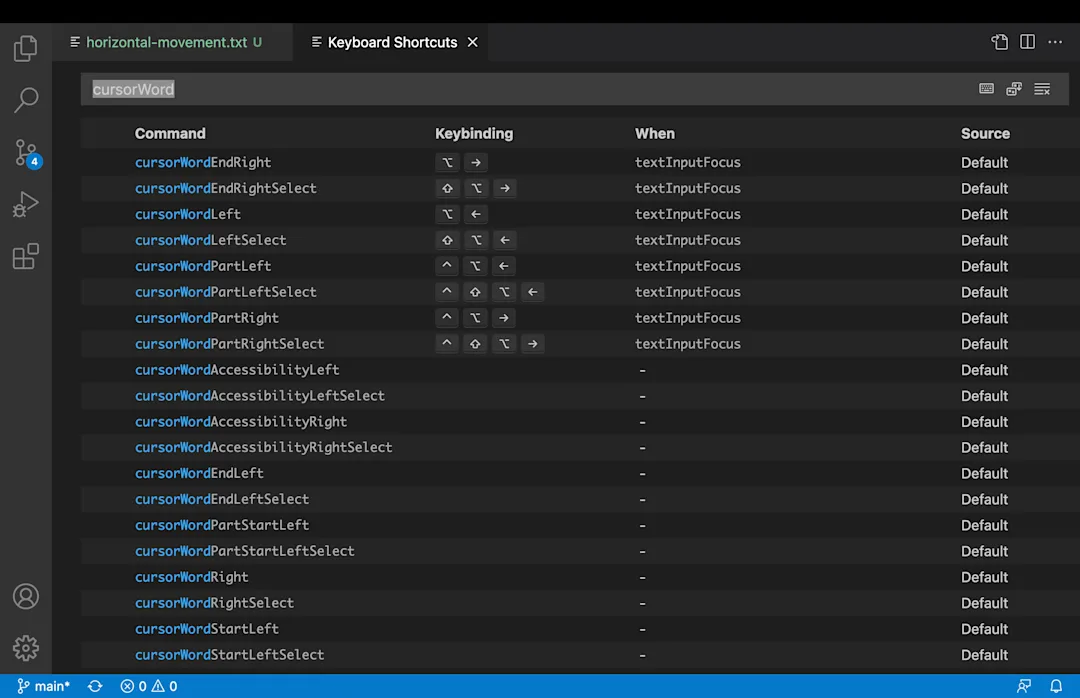Viewport: 1080px width, 698px height.
Task: Open the Search view in the sidebar
Action: point(25,100)
